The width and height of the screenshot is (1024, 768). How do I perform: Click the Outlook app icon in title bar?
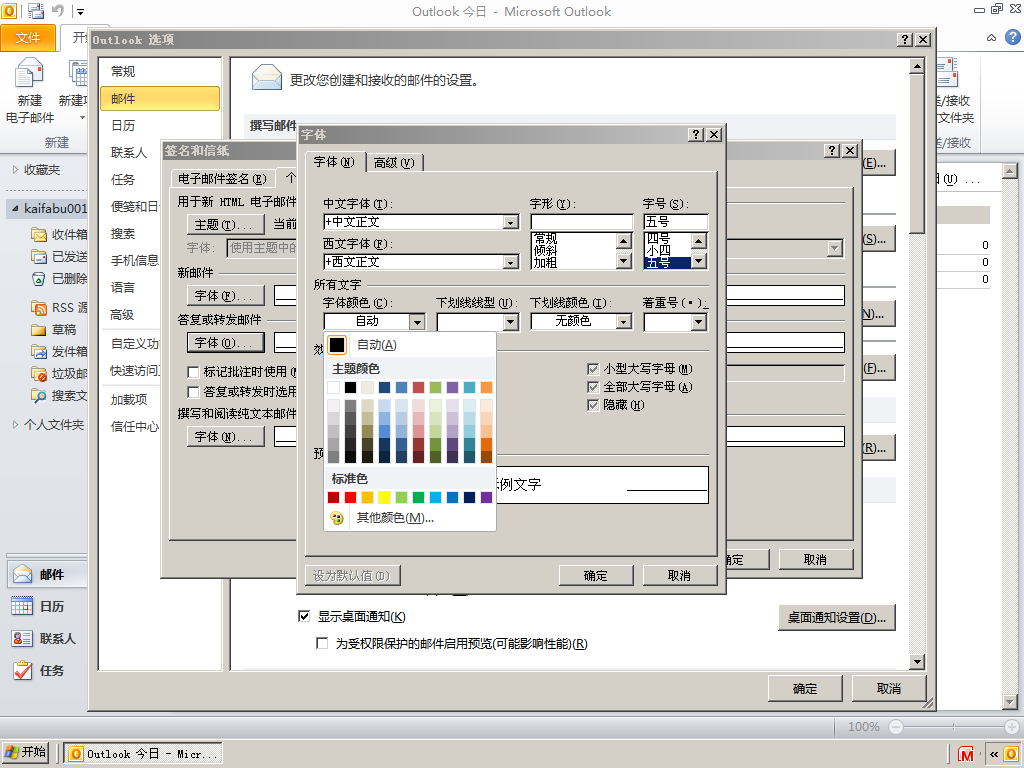pos(9,10)
